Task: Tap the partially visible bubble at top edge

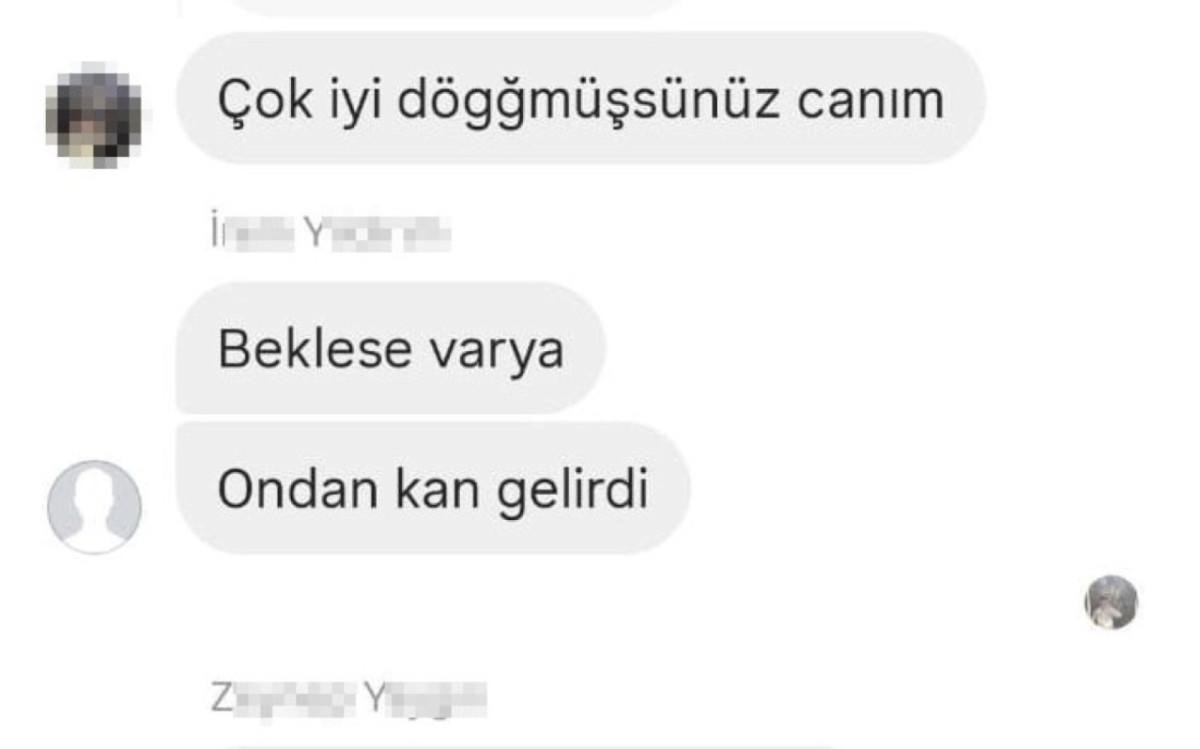Action: click(x=460, y=6)
